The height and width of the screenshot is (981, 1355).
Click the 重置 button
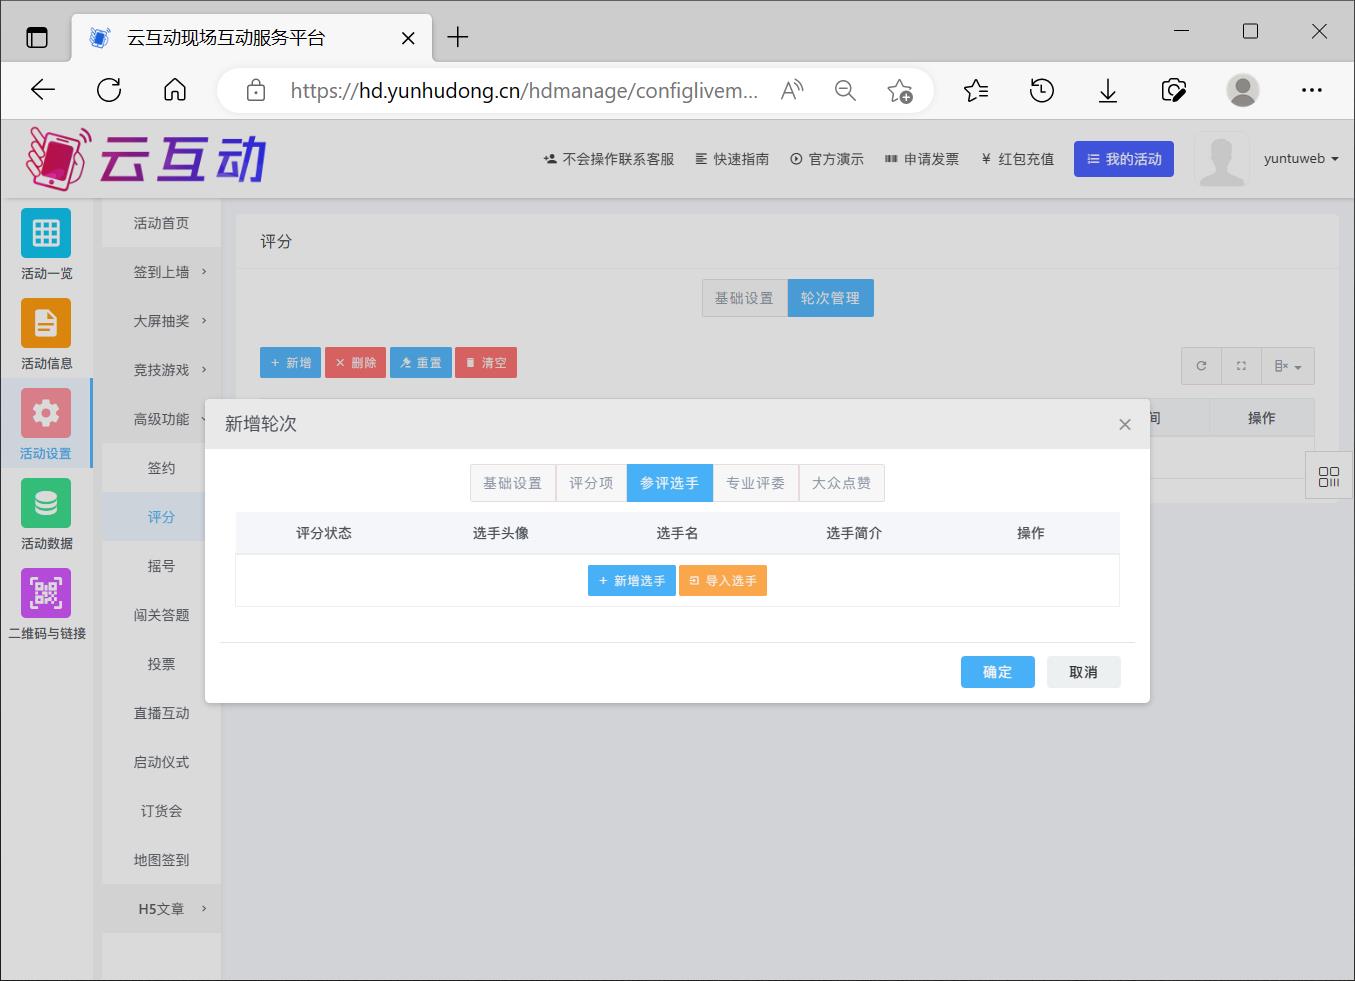point(420,363)
